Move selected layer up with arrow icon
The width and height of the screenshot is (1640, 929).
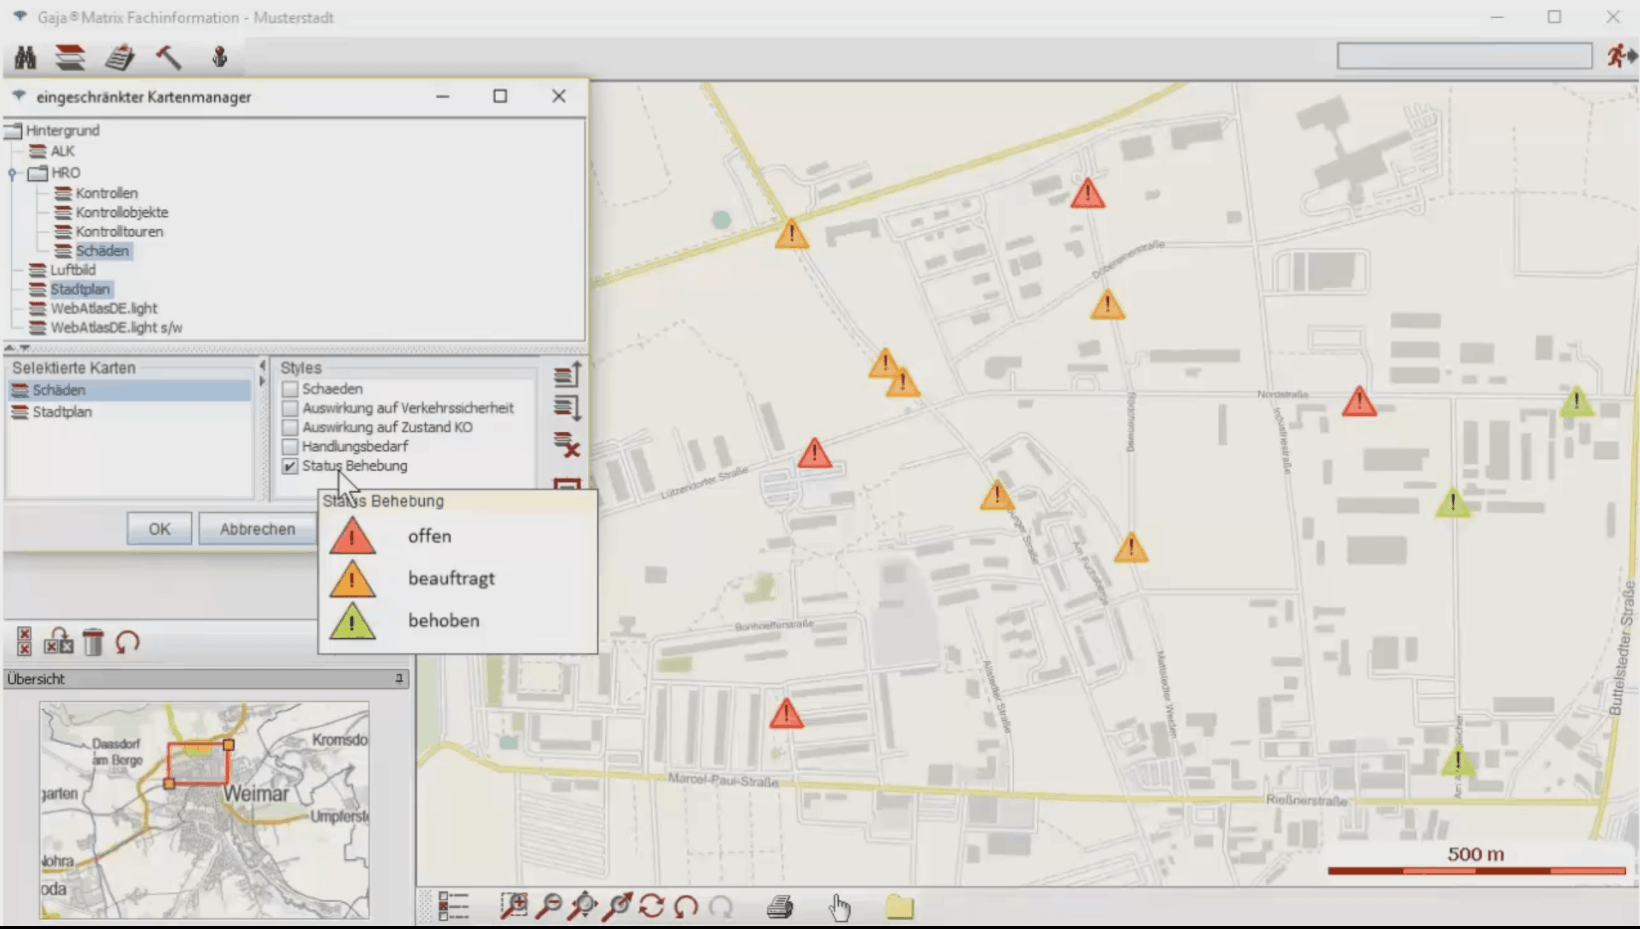[x=567, y=375]
